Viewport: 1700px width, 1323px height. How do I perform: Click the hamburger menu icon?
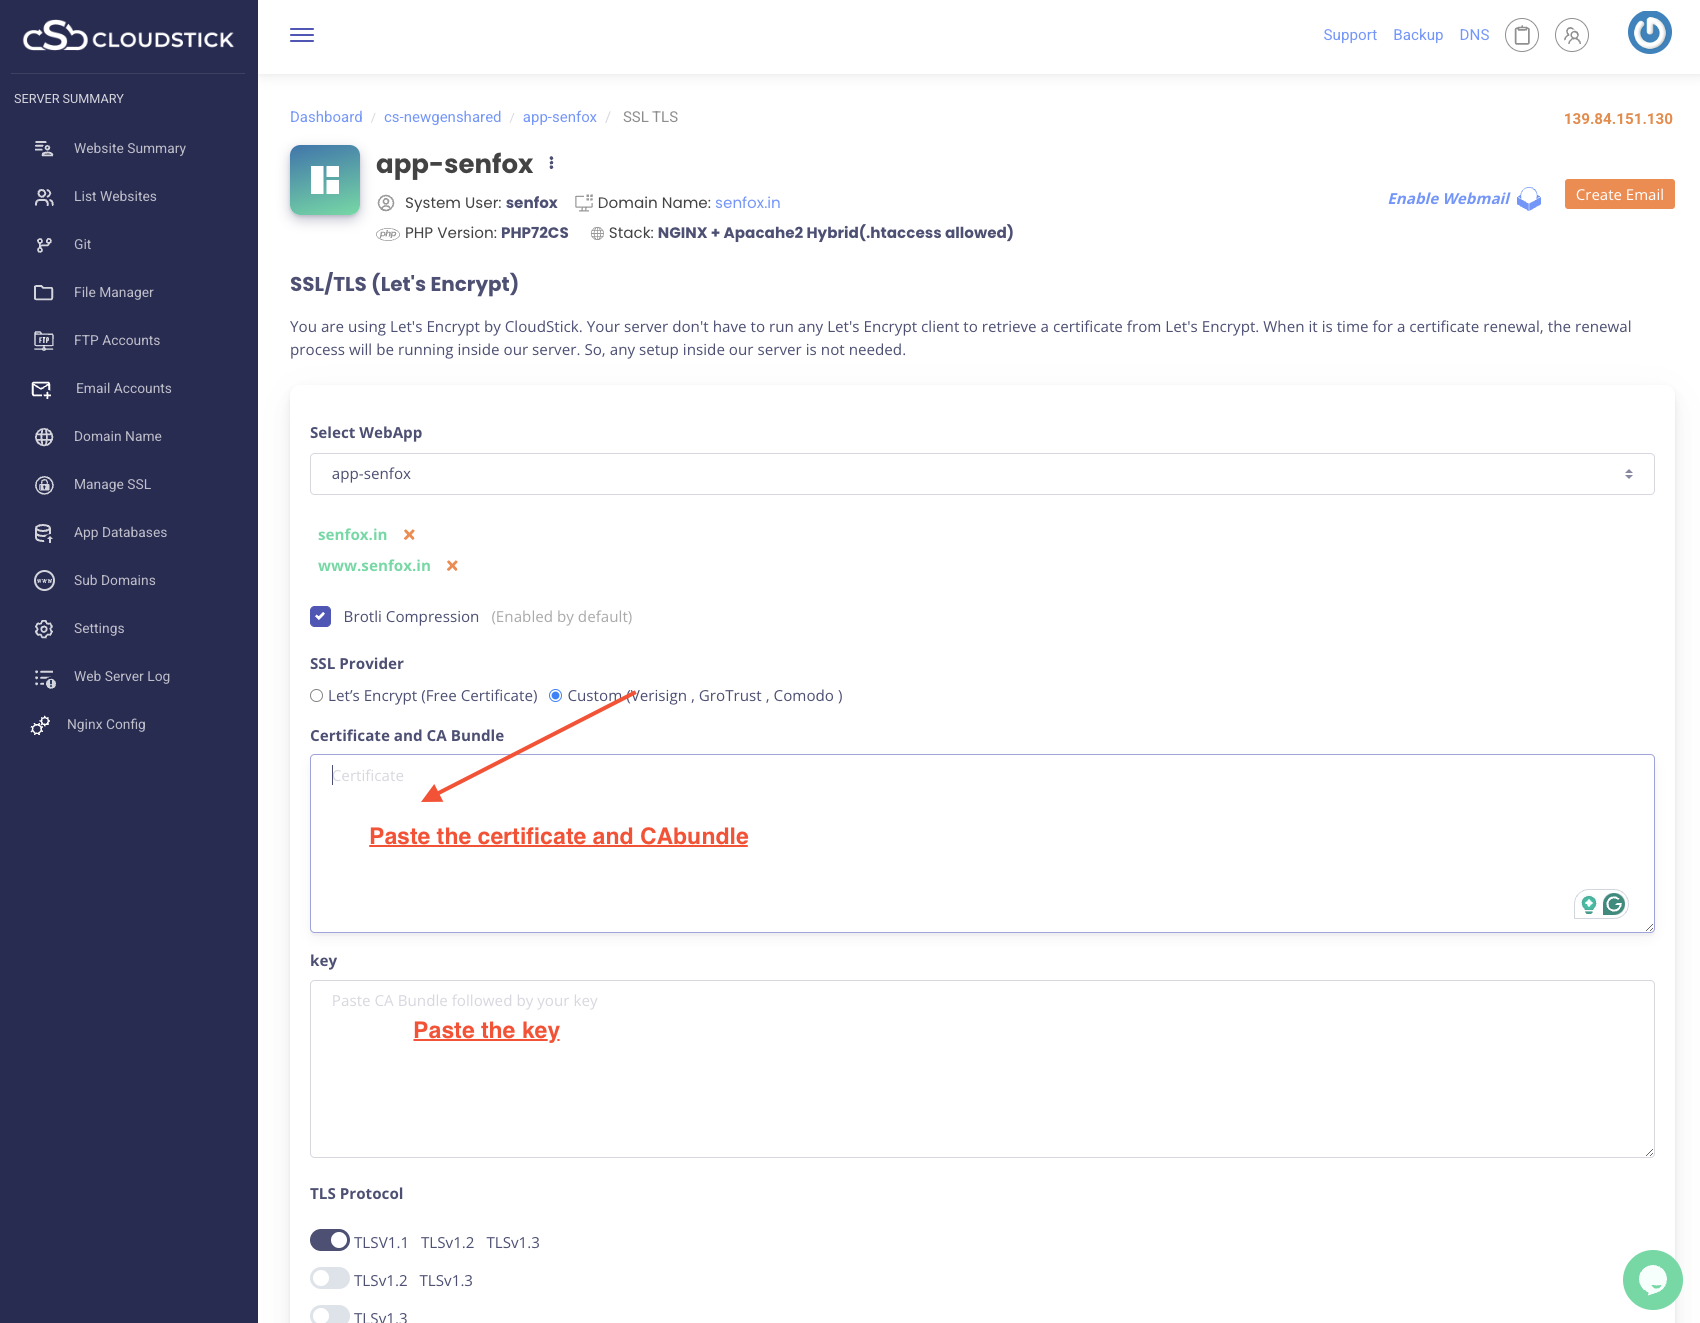(x=302, y=35)
